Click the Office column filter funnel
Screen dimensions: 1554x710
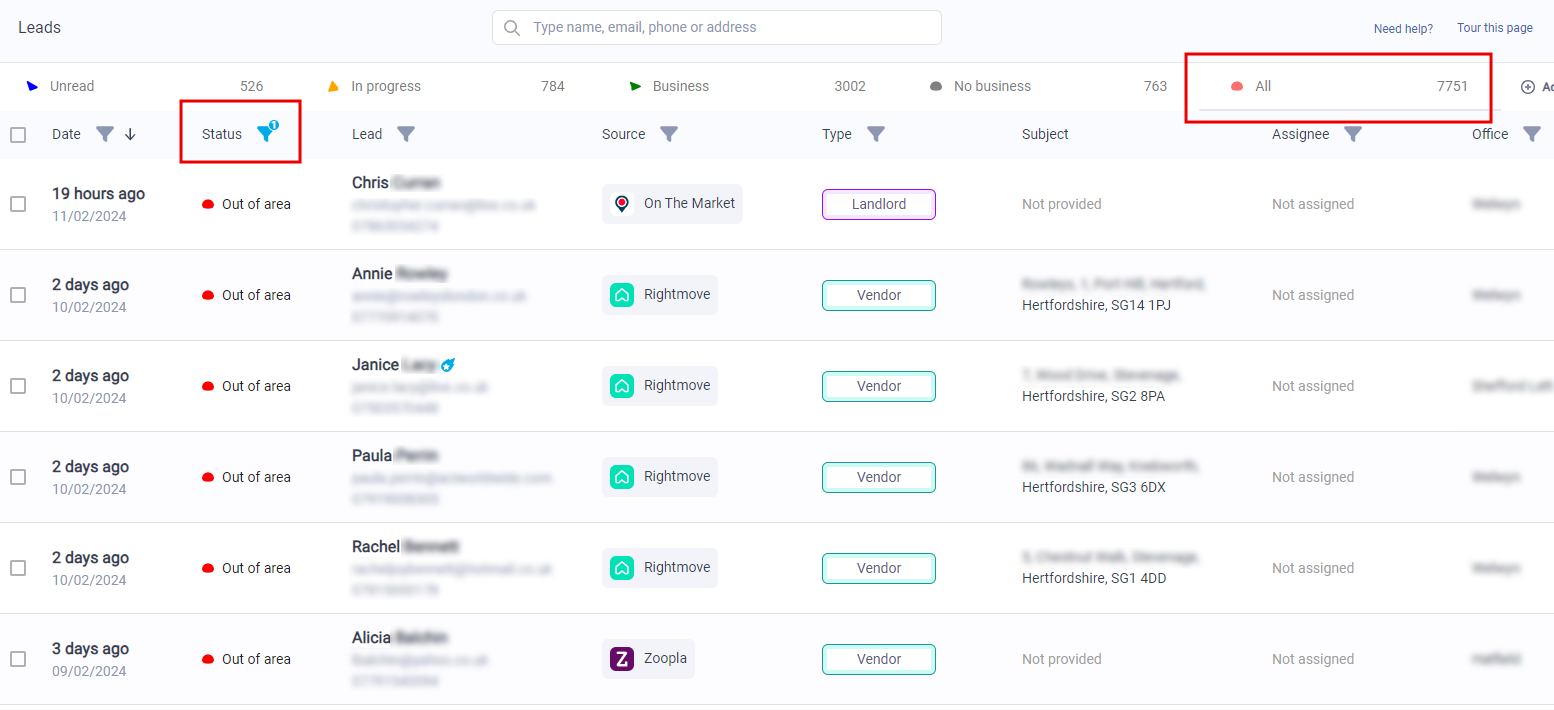coord(1531,134)
